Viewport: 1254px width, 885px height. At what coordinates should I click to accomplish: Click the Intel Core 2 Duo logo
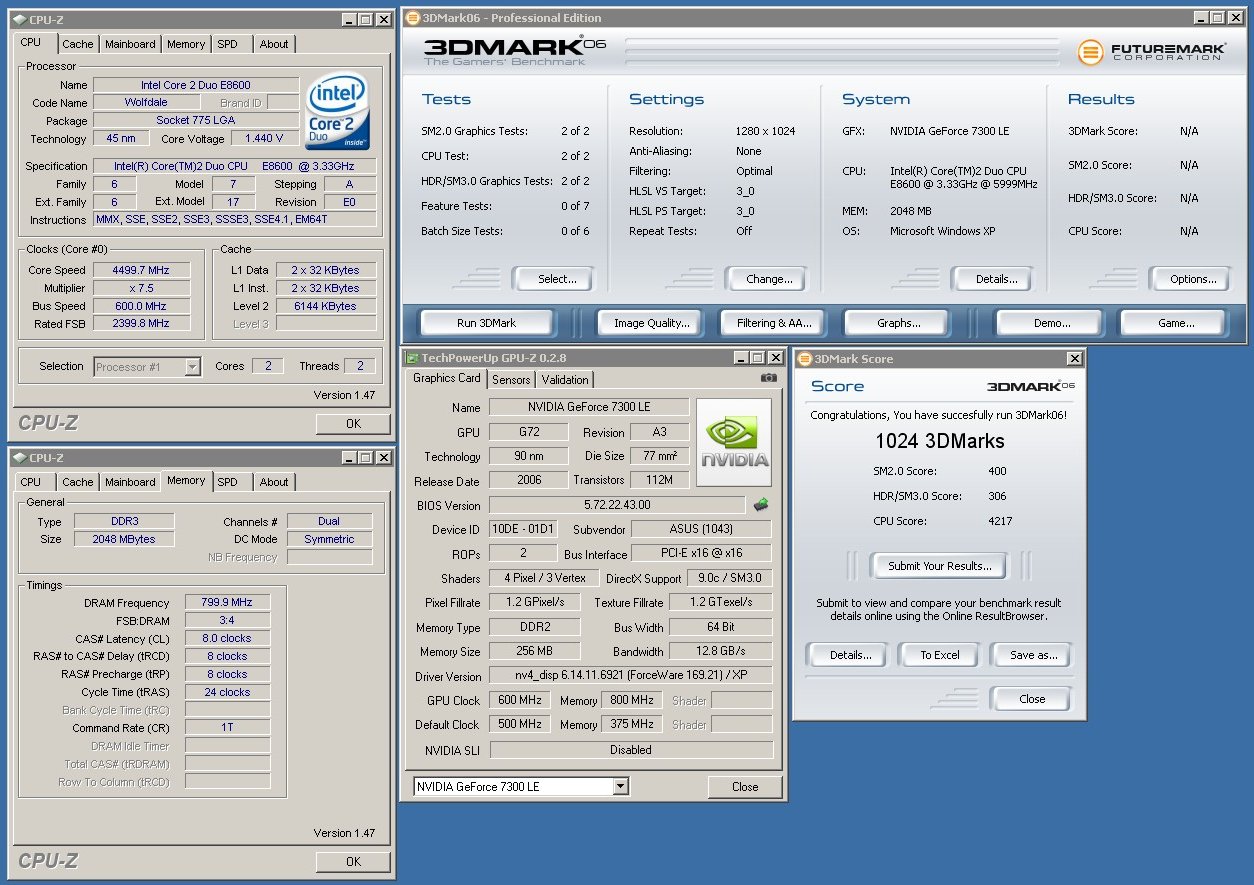pyautogui.click(x=337, y=113)
